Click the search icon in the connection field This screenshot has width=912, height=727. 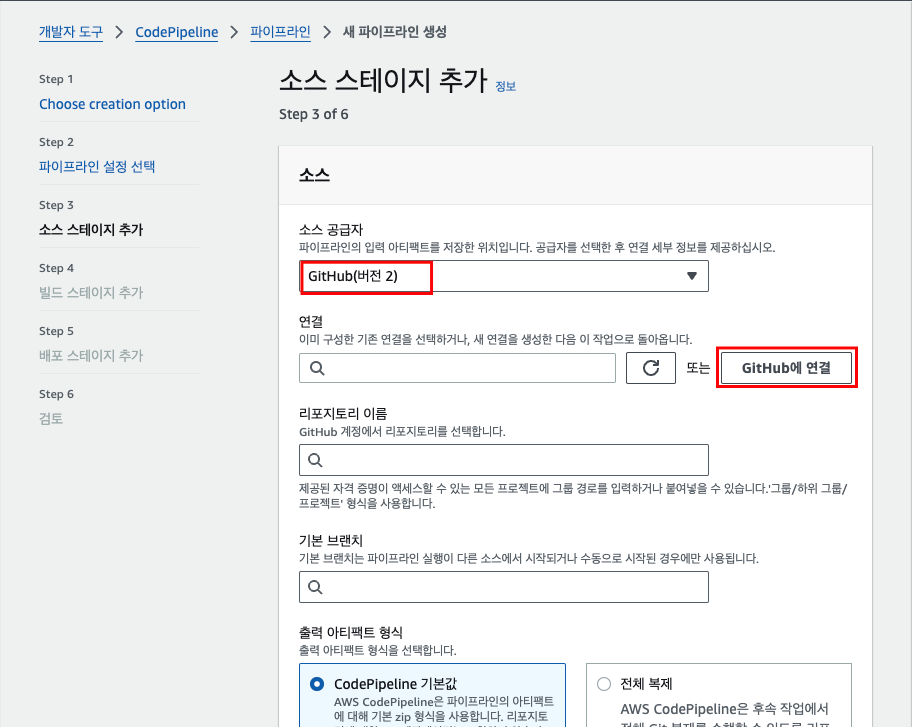317,368
